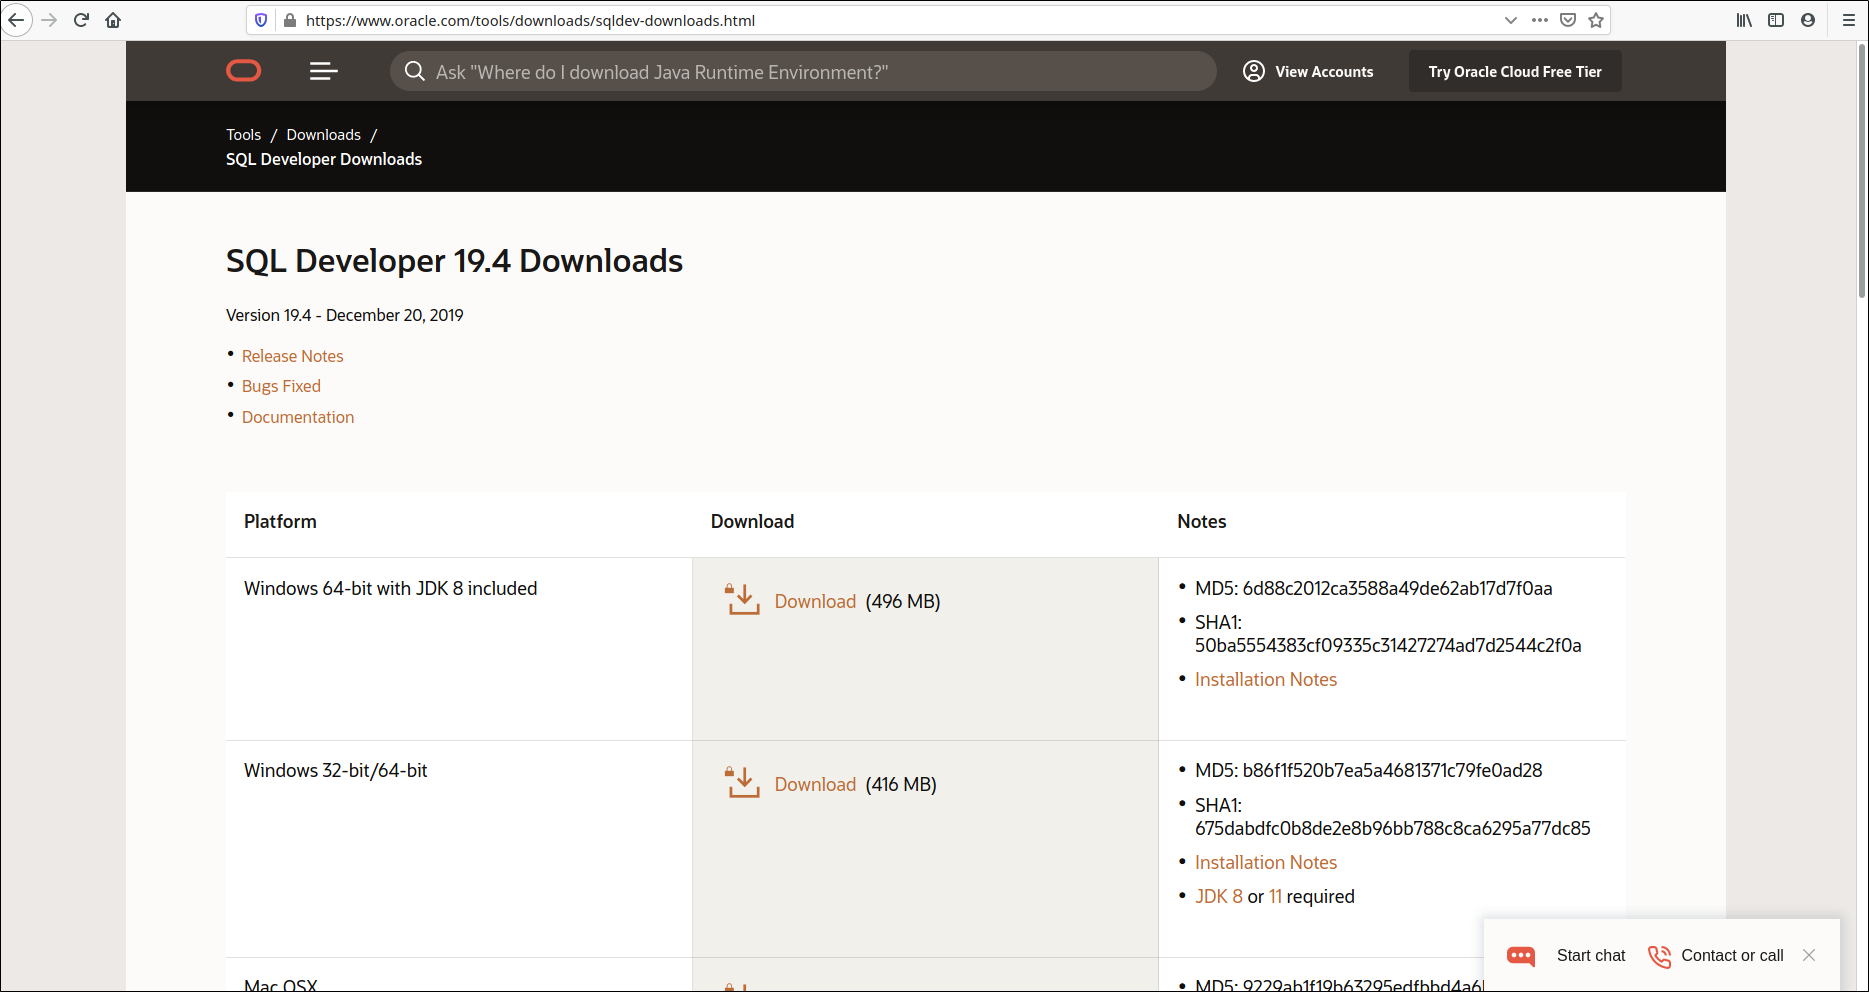Go to Downloads breadcrumb
The height and width of the screenshot is (992, 1869).
[x=323, y=135]
